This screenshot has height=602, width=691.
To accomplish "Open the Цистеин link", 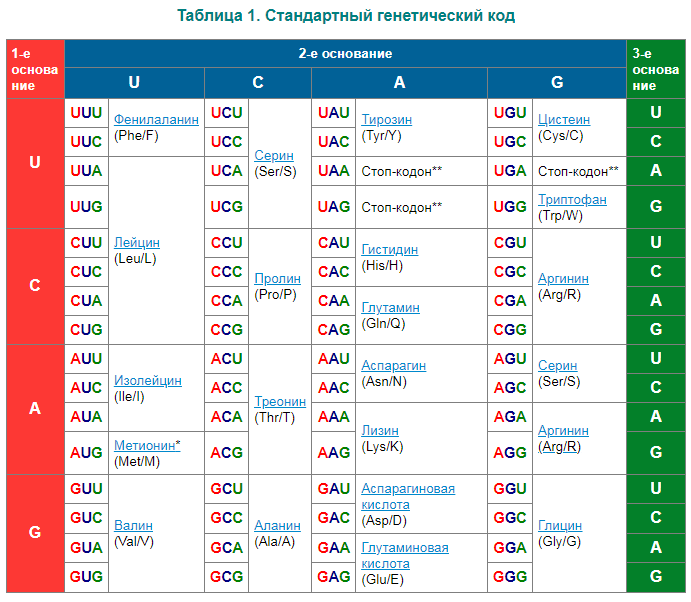I will [x=564, y=119].
